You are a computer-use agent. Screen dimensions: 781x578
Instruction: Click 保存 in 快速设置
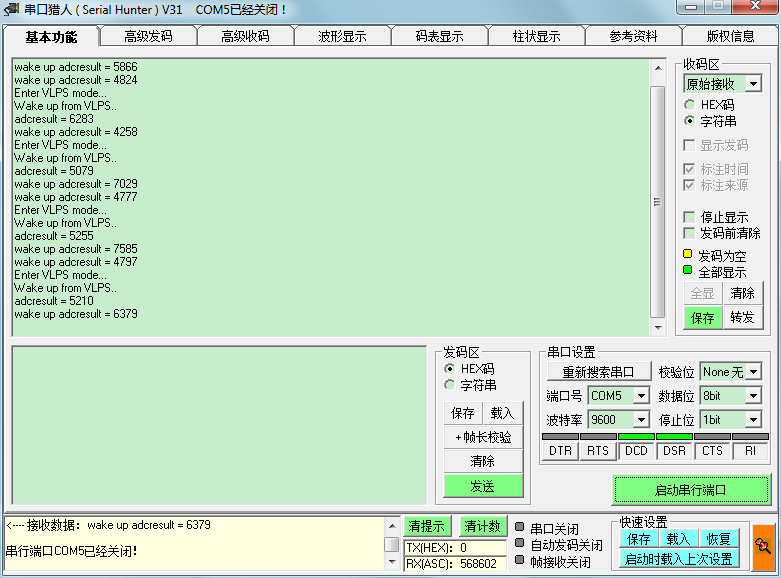(639, 539)
